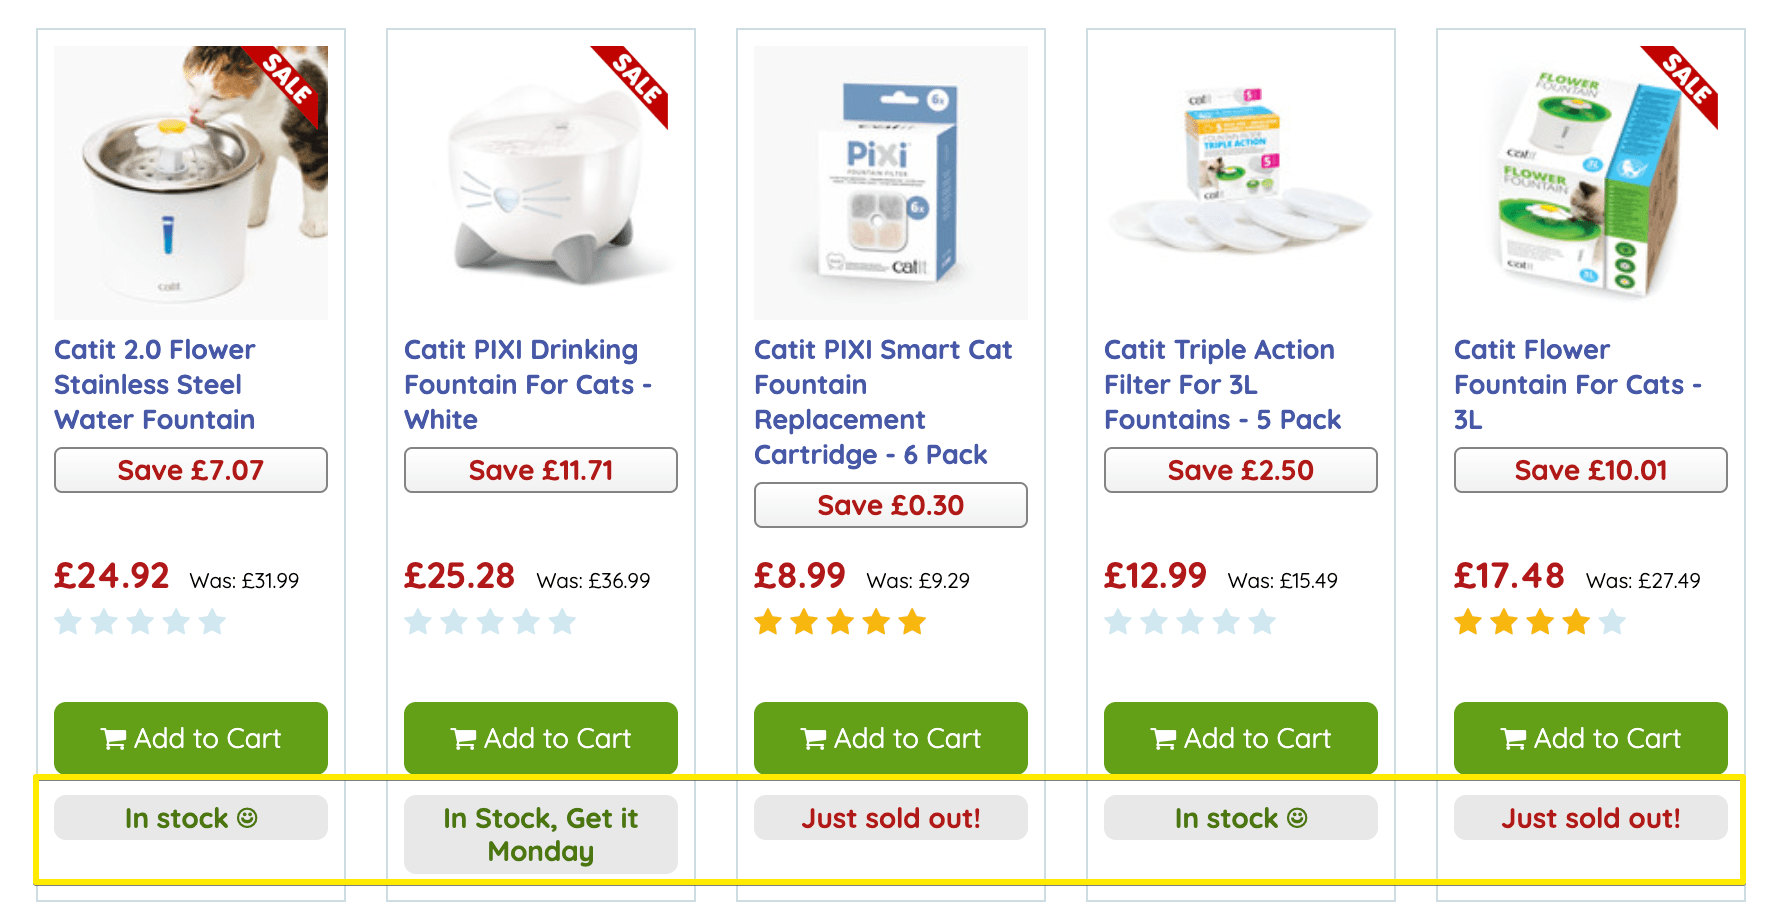Open Catit 2.0 Flower Stainless Steel title link
This screenshot has width=1776, height=924.
[155, 385]
